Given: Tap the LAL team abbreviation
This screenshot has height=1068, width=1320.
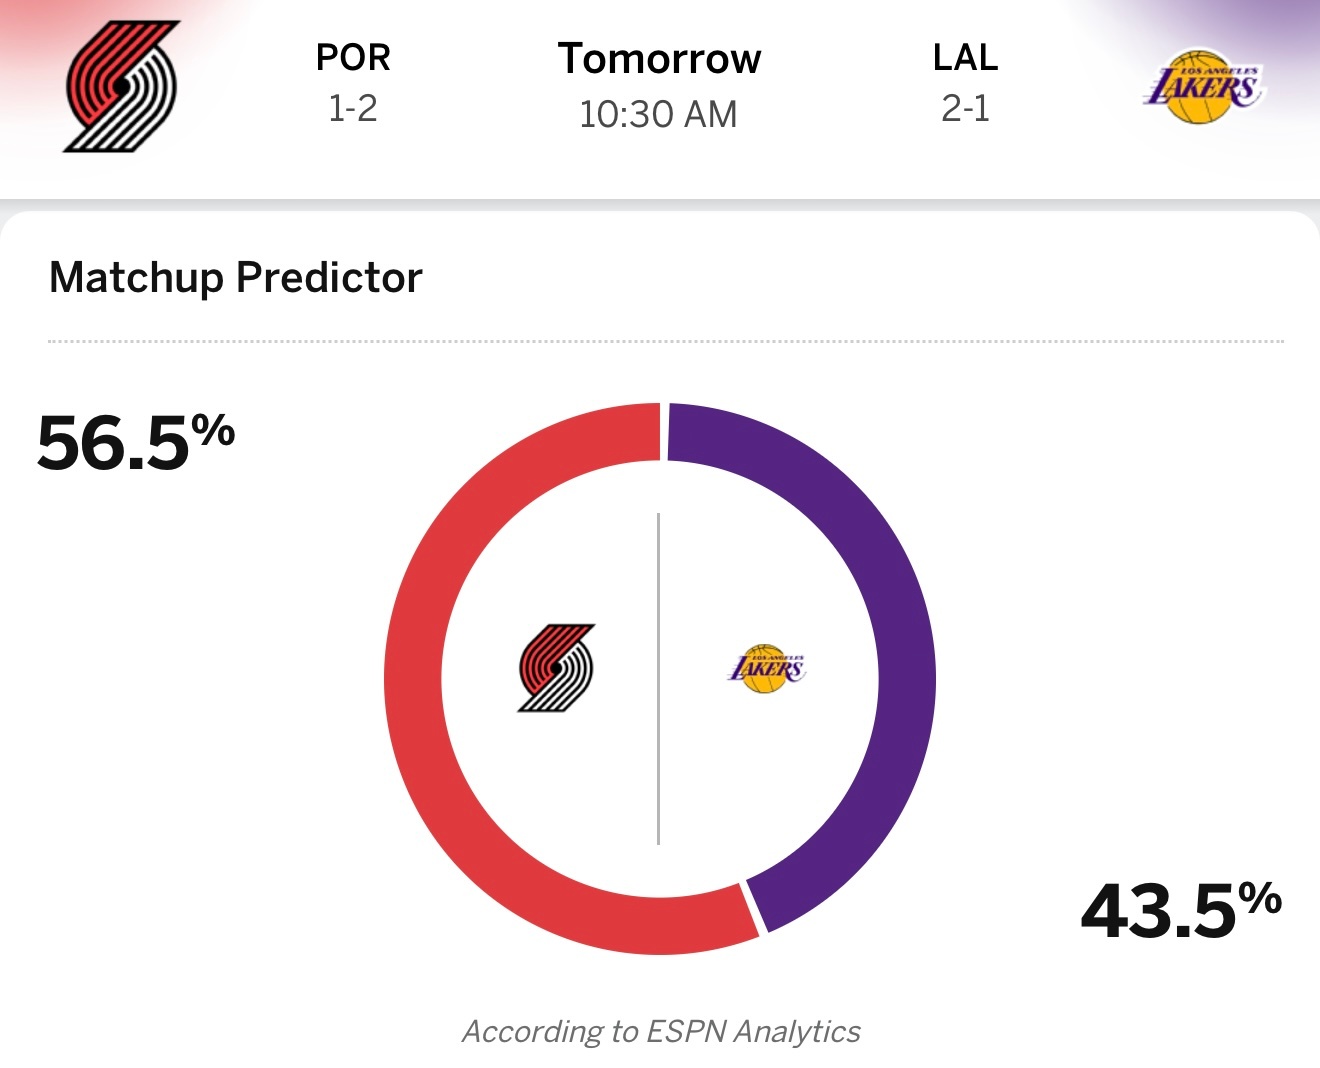Looking at the screenshot, I should coord(965,58).
